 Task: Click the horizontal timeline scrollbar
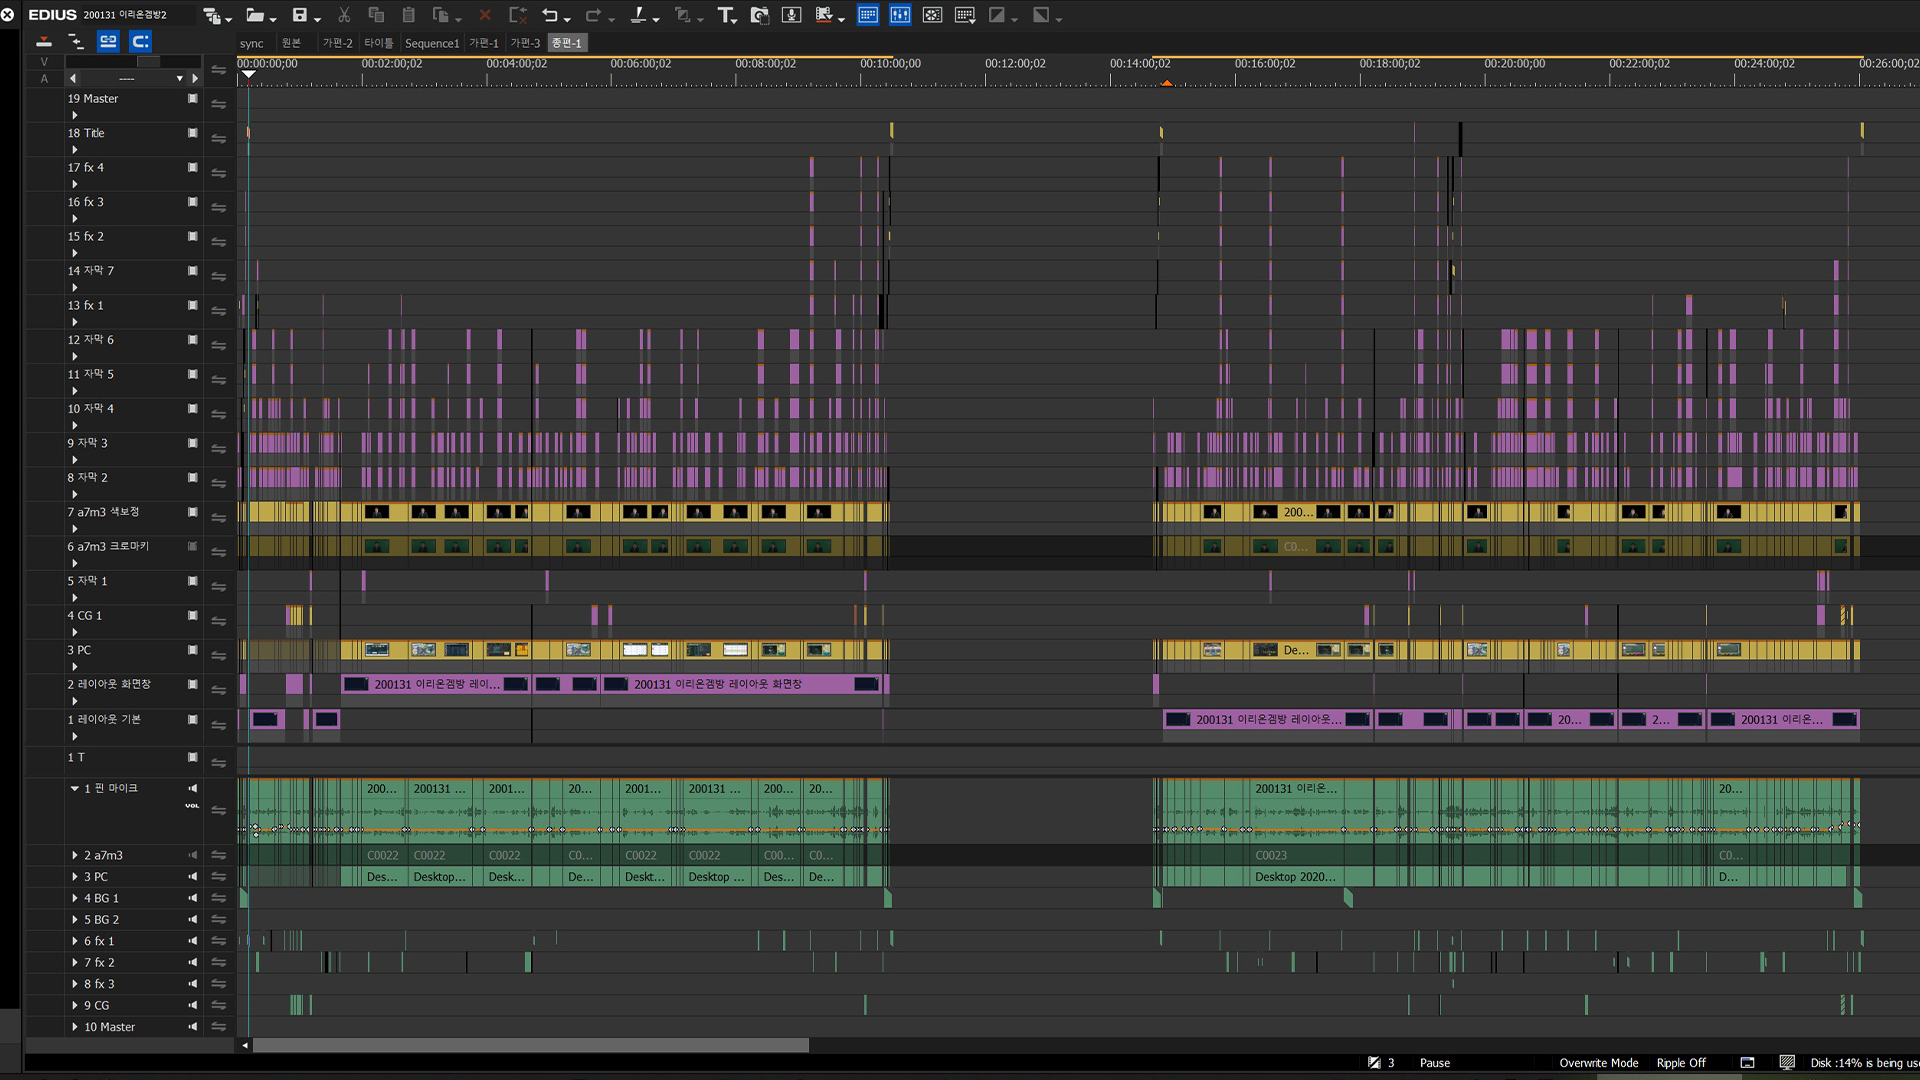pos(530,1045)
